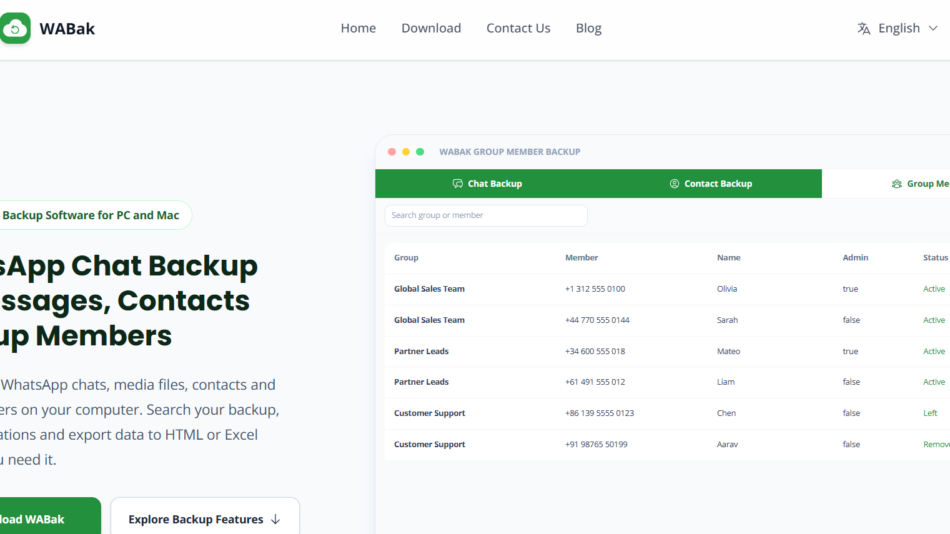Click Global Sales Team in Olivia's row
Viewport: 950px width, 534px height.
click(429, 289)
